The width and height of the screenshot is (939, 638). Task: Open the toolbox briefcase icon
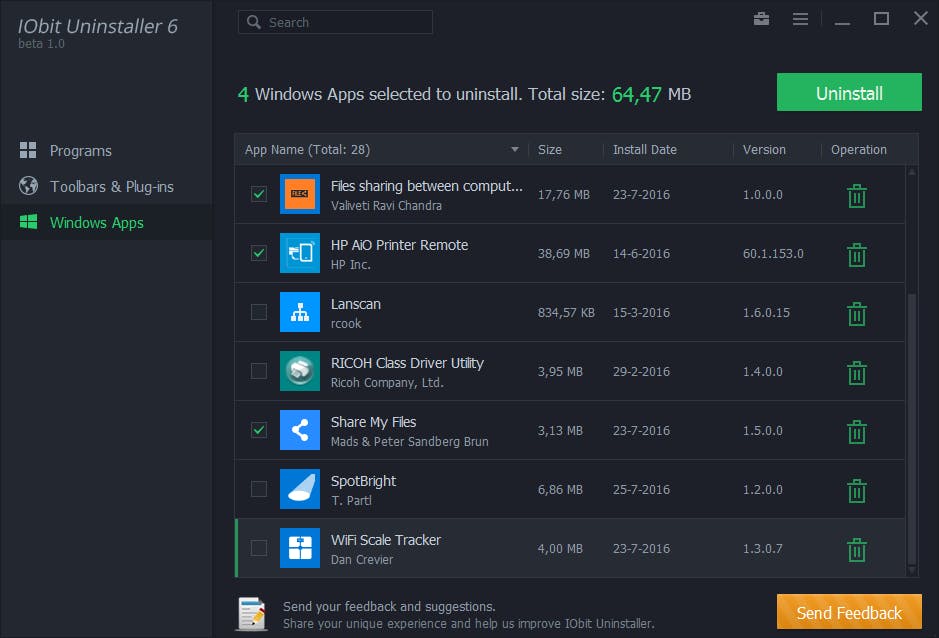[x=761, y=19]
